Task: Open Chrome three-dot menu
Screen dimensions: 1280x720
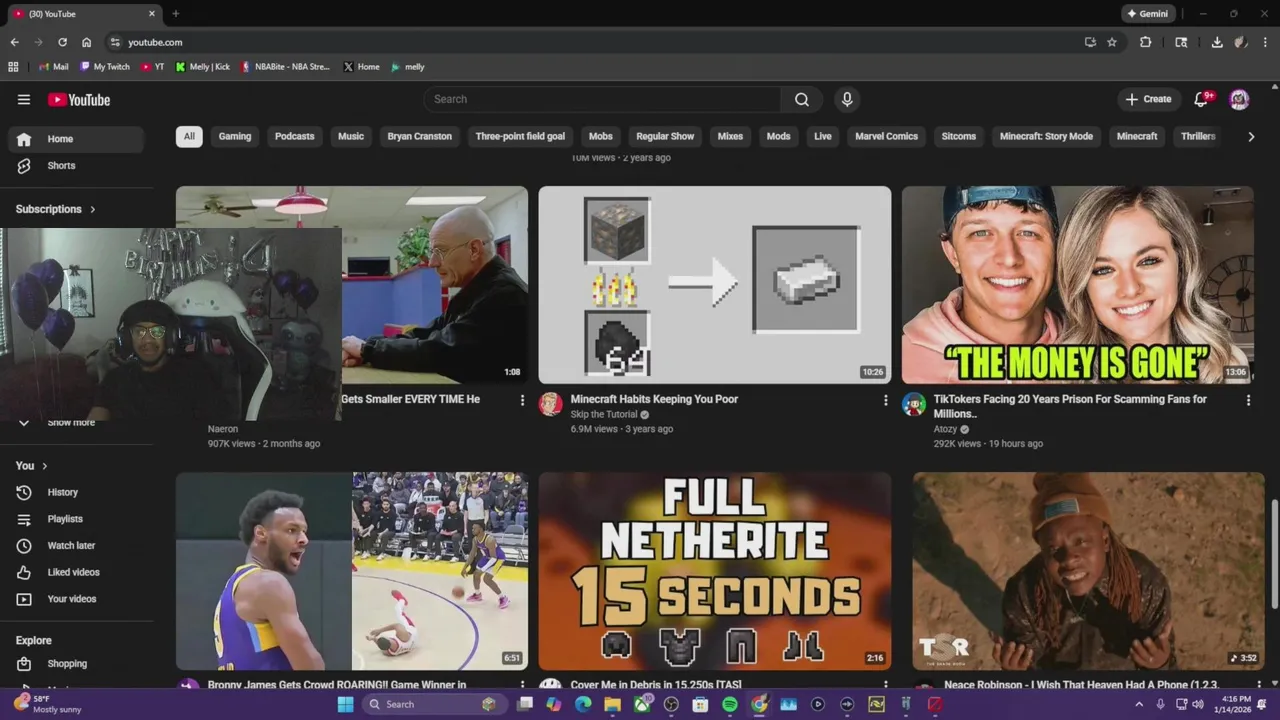Action: (x=1265, y=42)
